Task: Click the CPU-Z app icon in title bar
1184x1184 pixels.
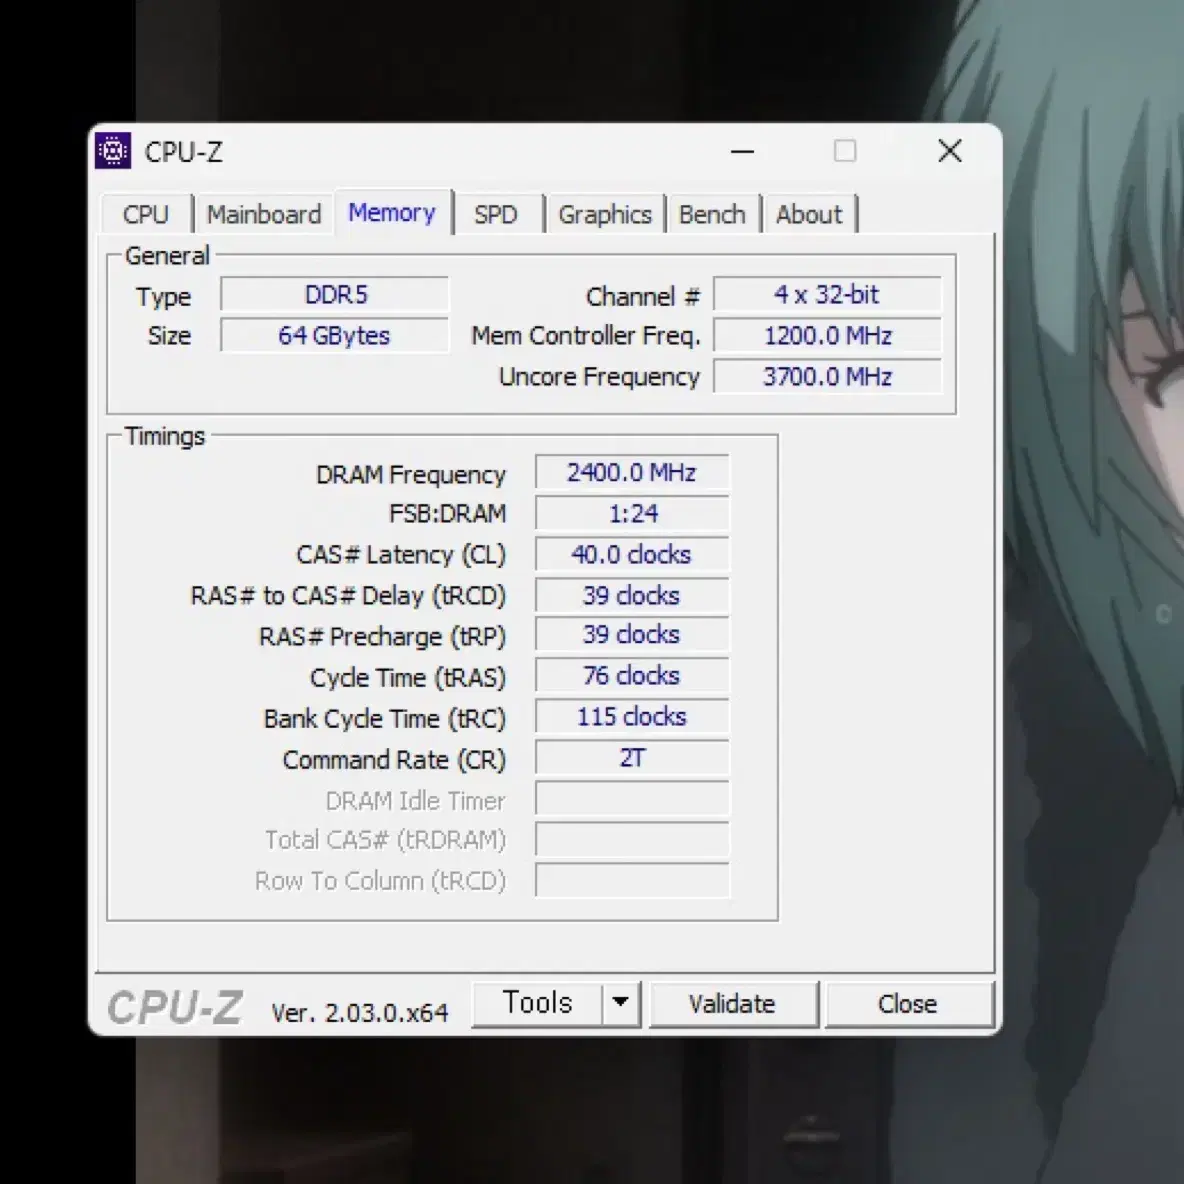Action: tap(113, 151)
